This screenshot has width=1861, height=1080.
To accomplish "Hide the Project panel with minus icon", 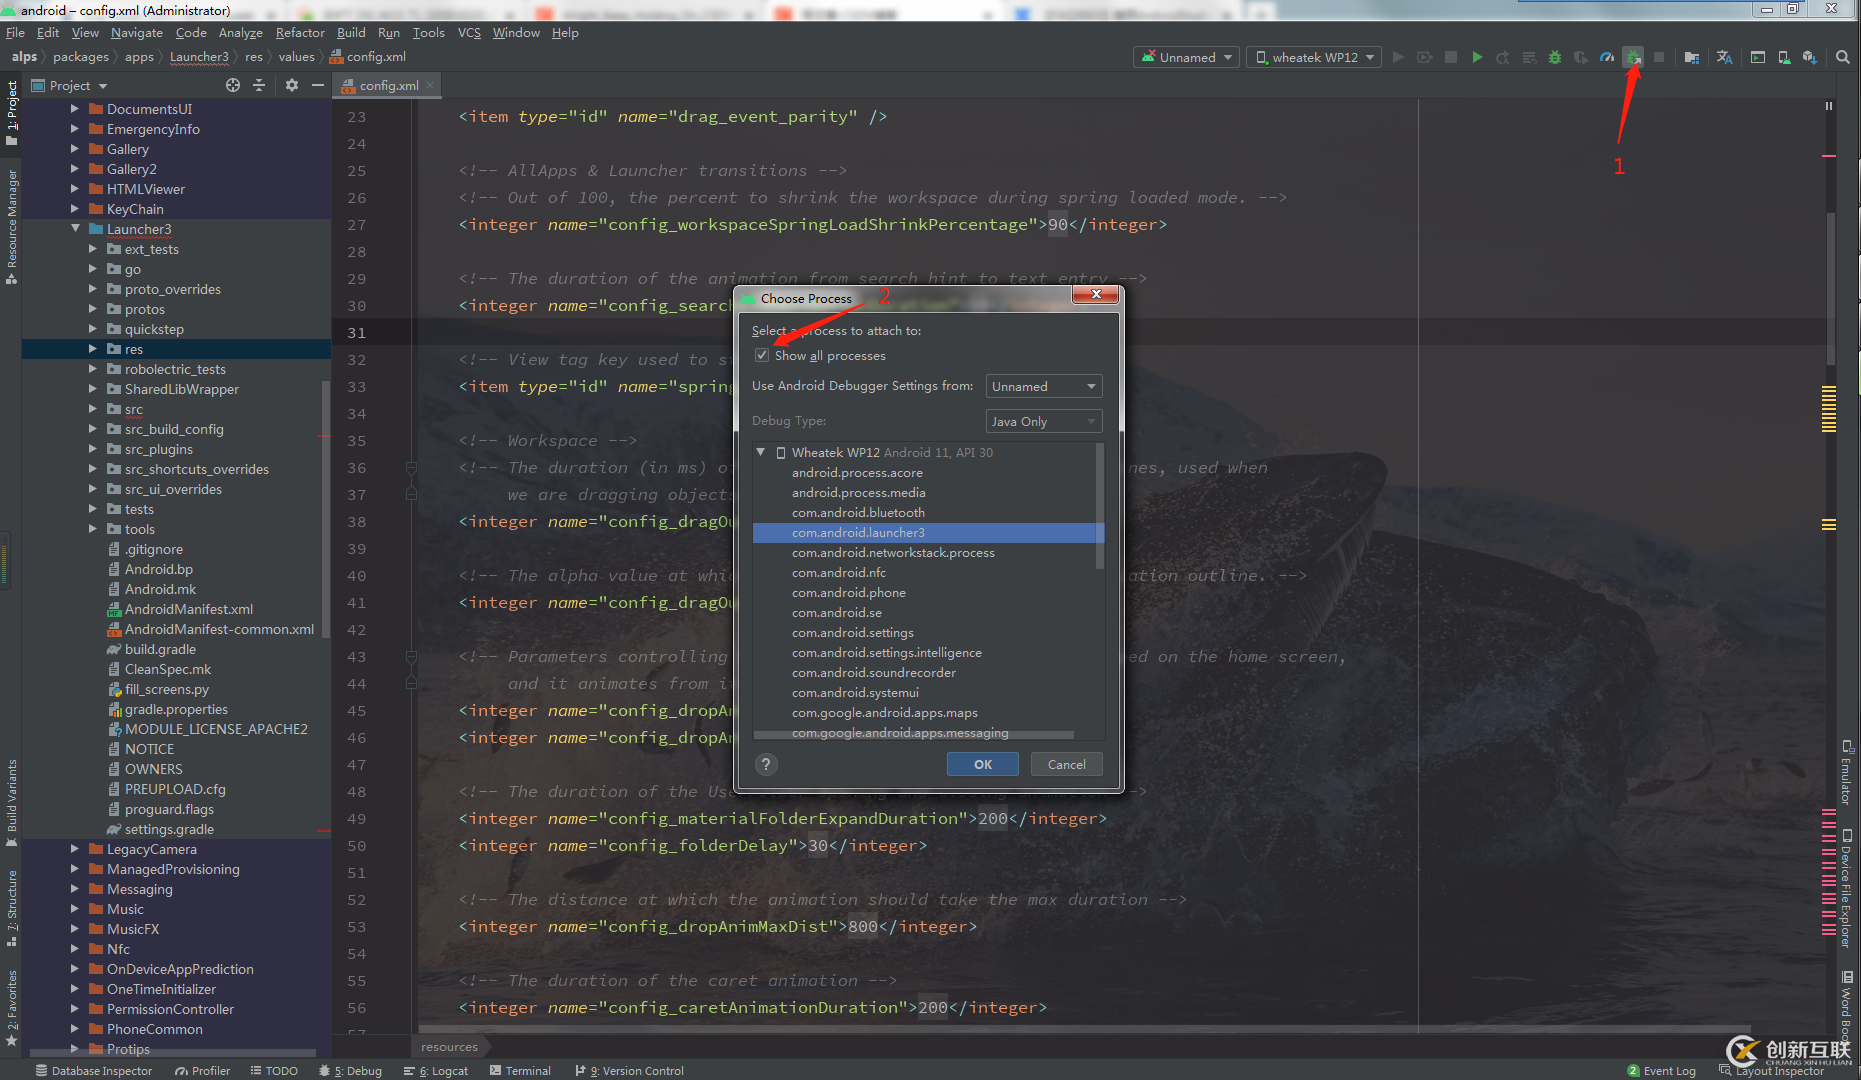I will coord(318,85).
